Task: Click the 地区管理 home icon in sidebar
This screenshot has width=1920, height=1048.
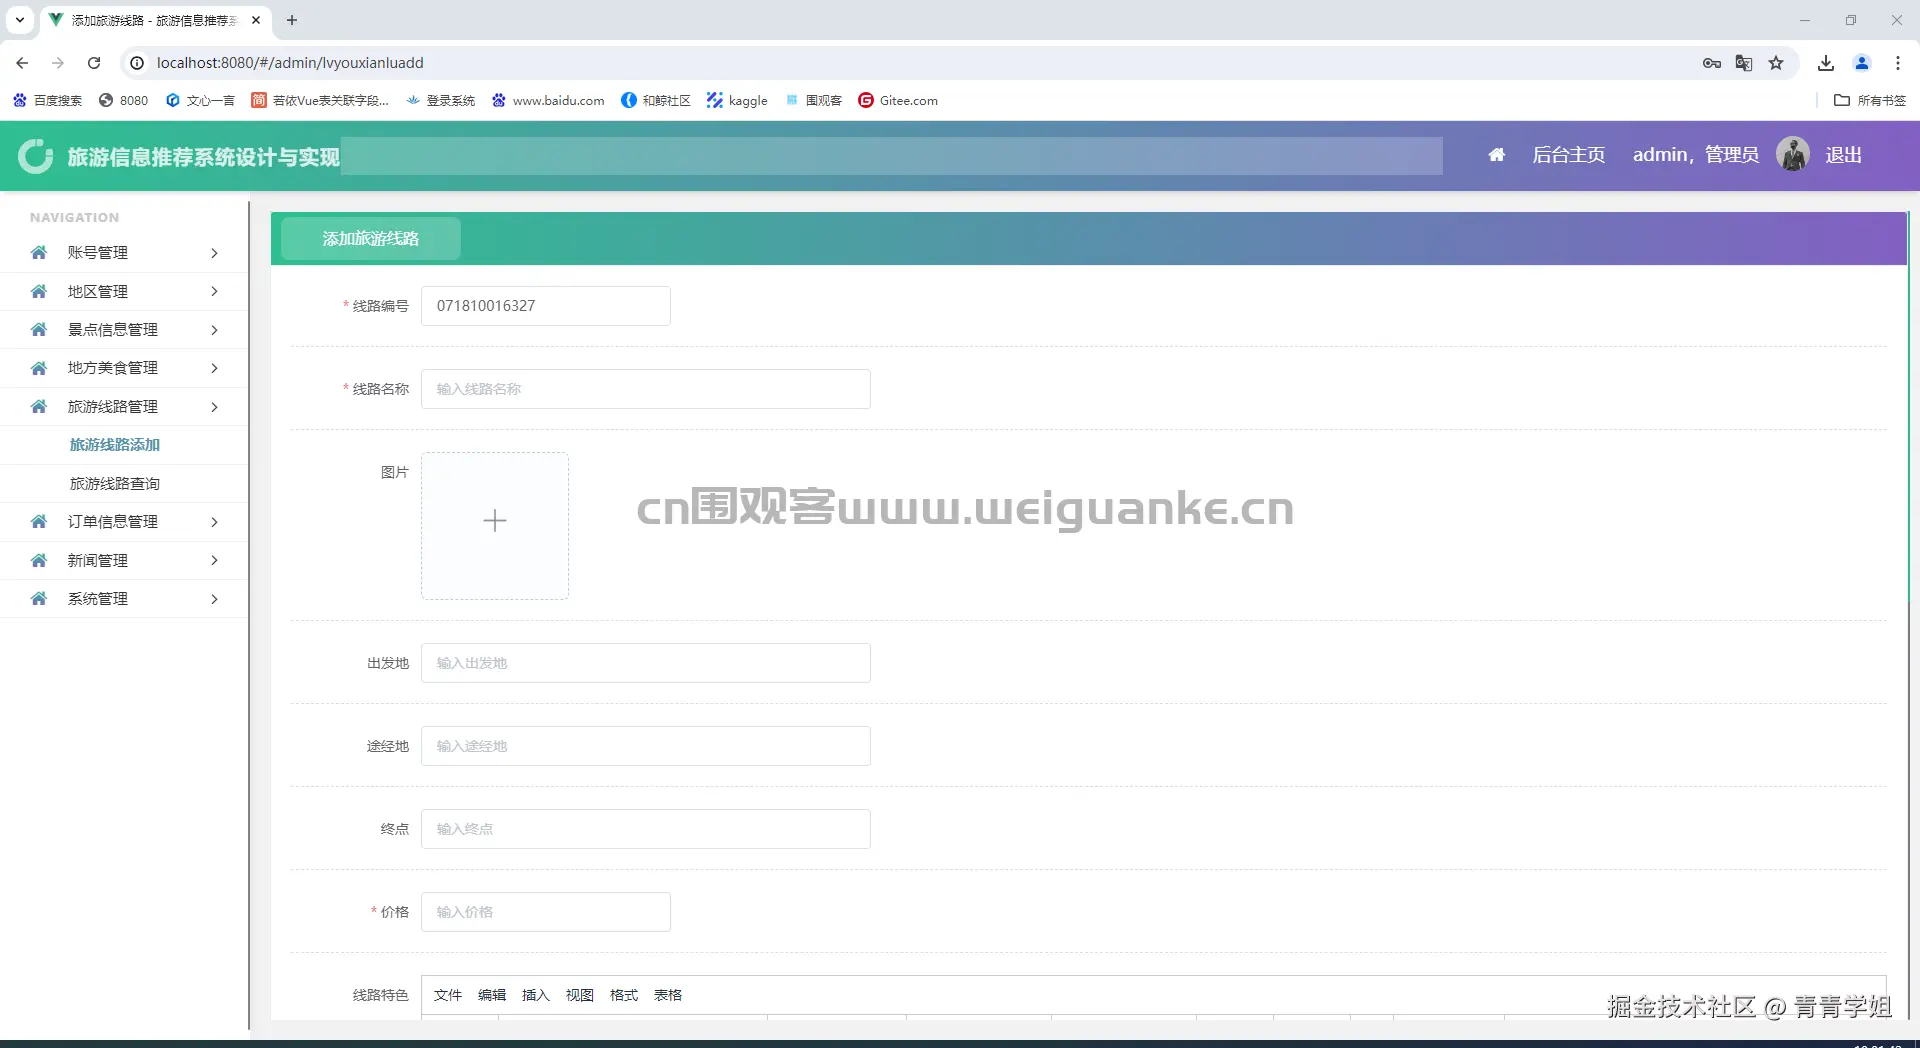Action: click(x=38, y=291)
